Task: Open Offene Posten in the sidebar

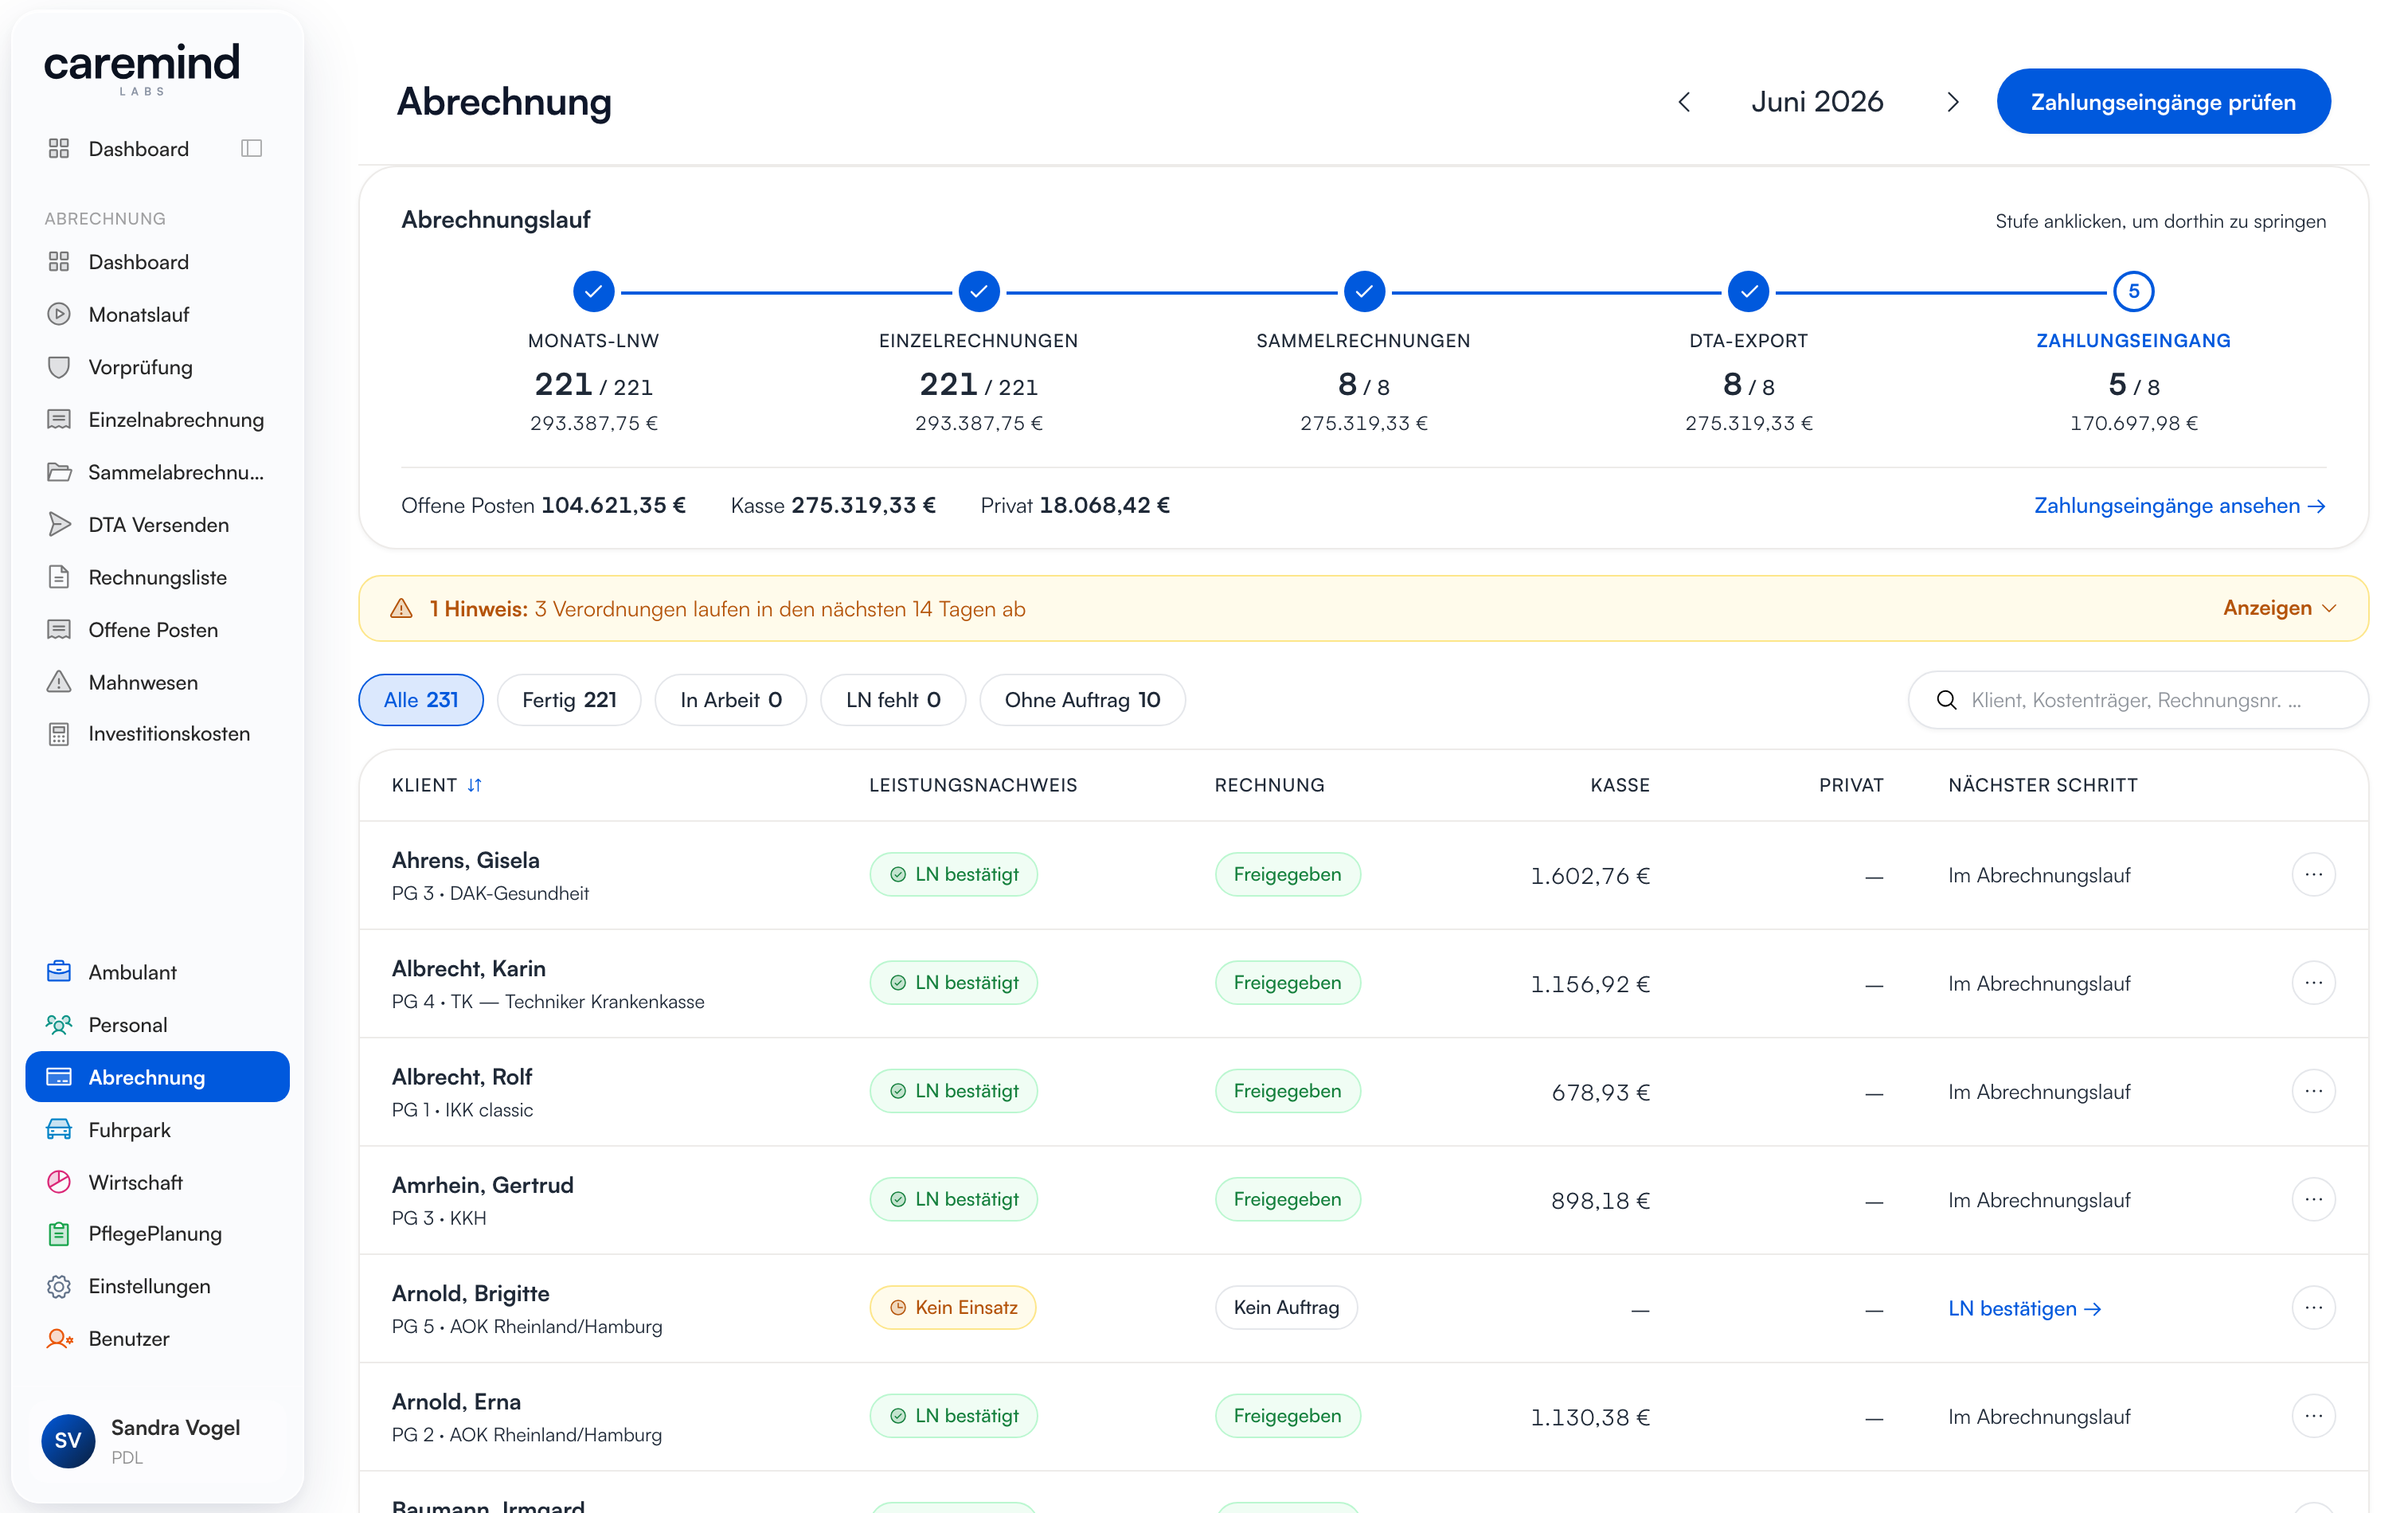Action: point(157,630)
